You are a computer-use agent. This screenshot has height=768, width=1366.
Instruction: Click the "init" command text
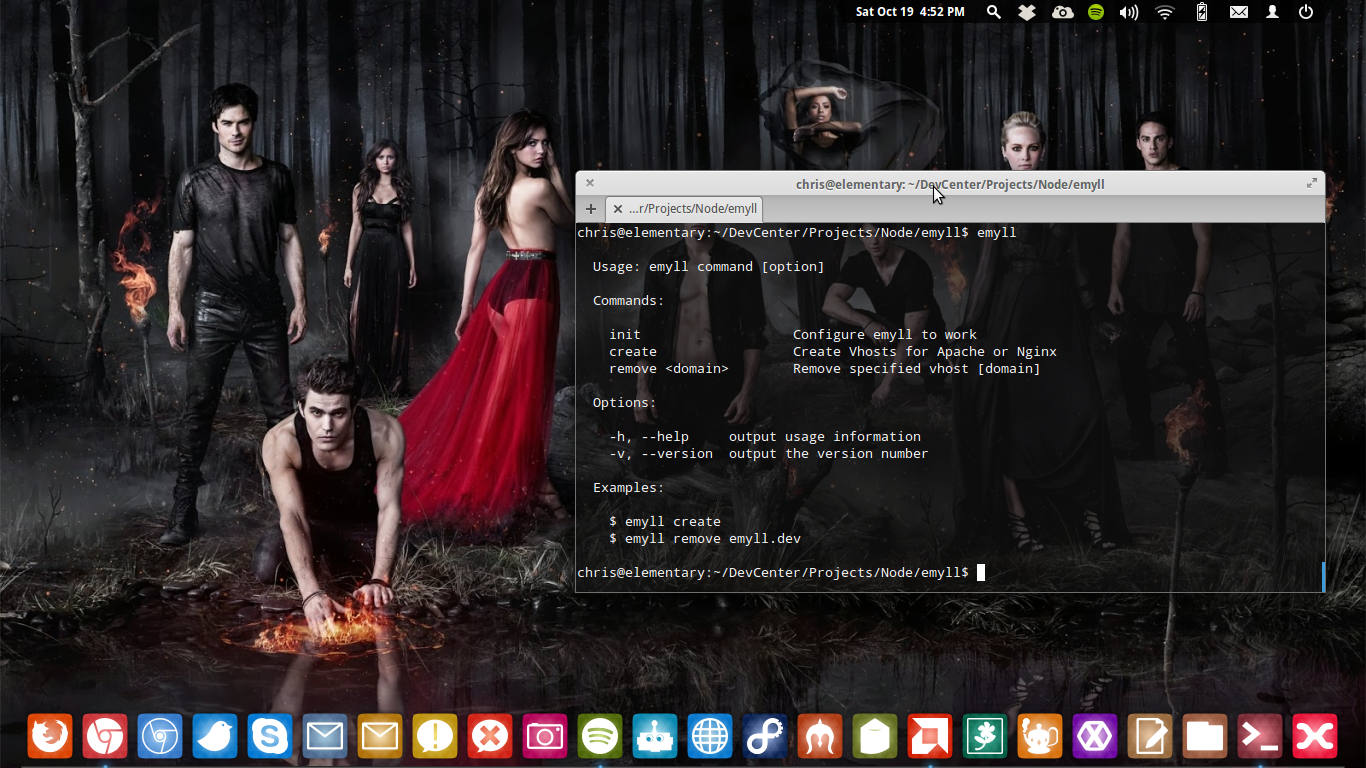tap(625, 335)
